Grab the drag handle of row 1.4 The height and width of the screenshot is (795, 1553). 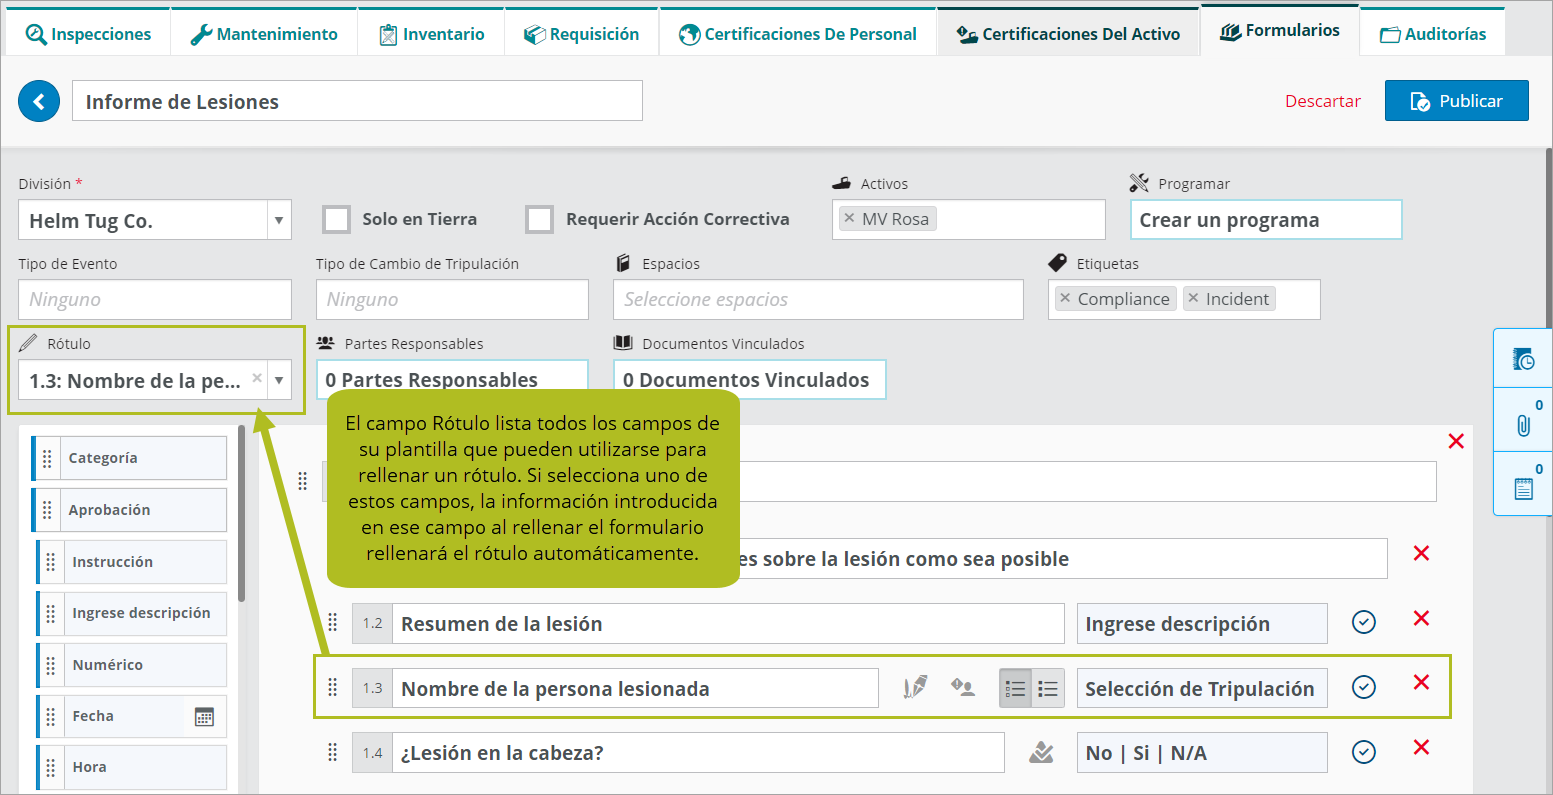(333, 752)
